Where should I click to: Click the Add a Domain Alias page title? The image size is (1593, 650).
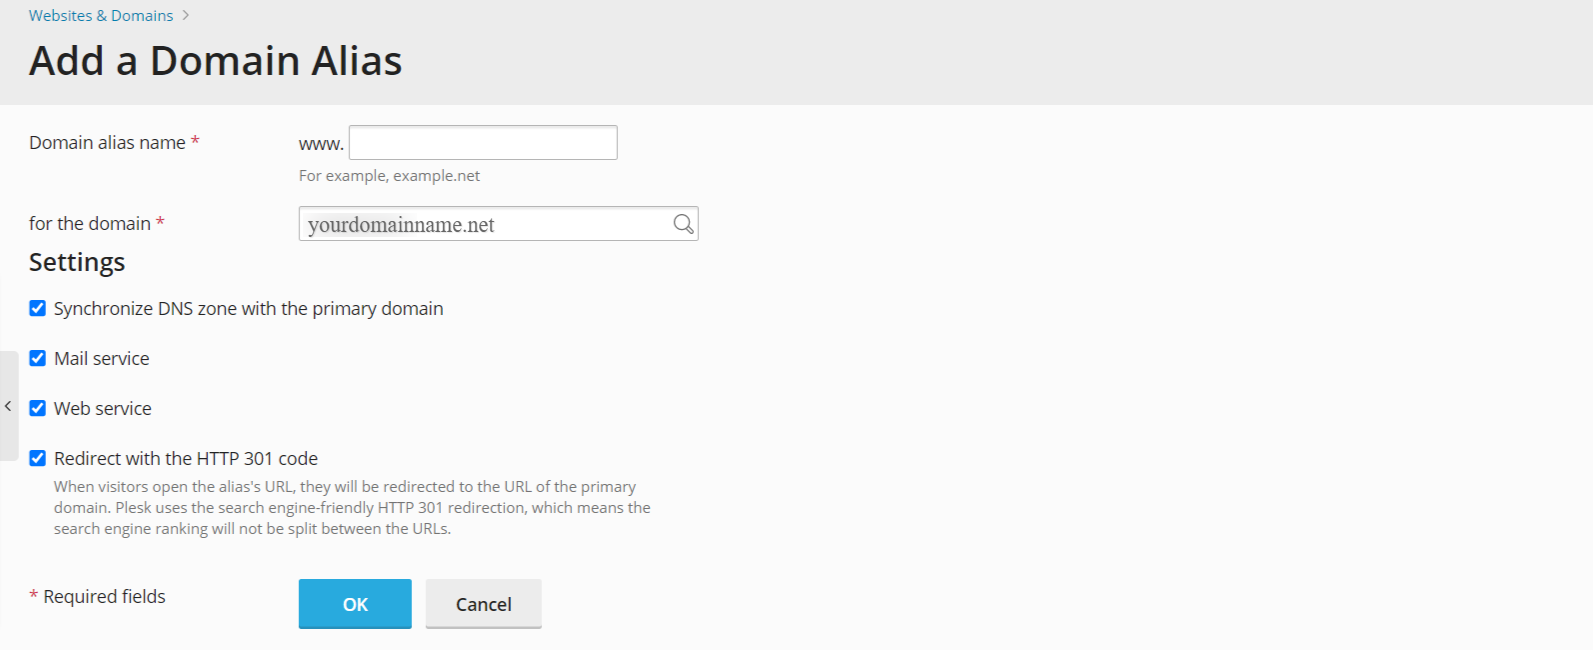pyautogui.click(x=215, y=60)
